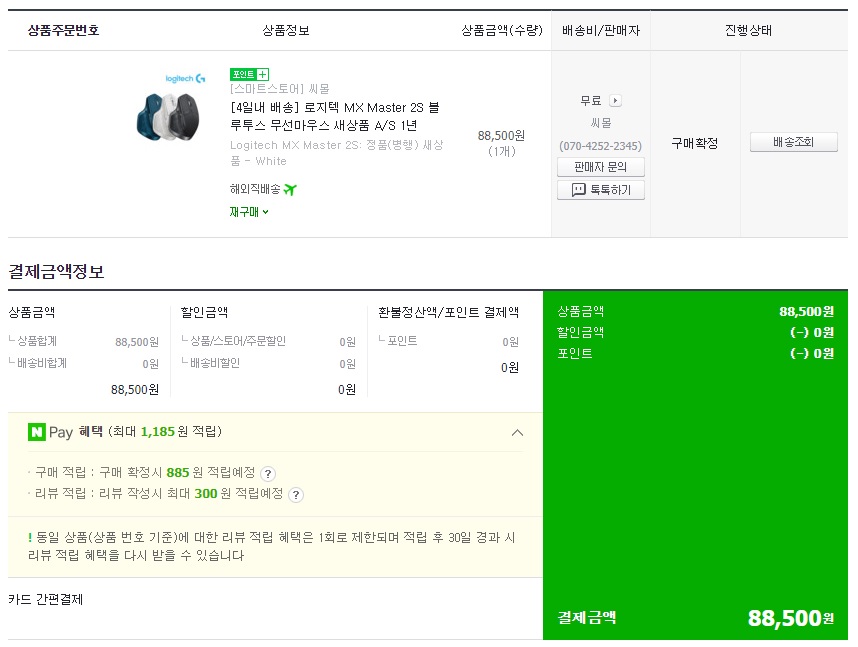This screenshot has width=858, height=647.
Task: Open help for 리뷰 적립 question mark
Action: tap(295, 495)
